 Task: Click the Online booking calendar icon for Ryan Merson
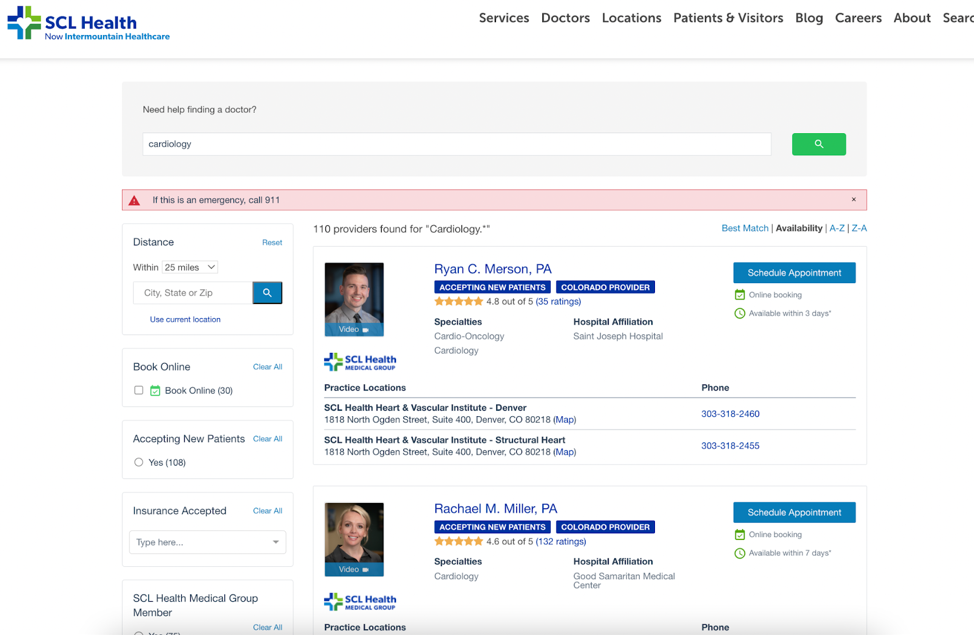click(x=739, y=295)
